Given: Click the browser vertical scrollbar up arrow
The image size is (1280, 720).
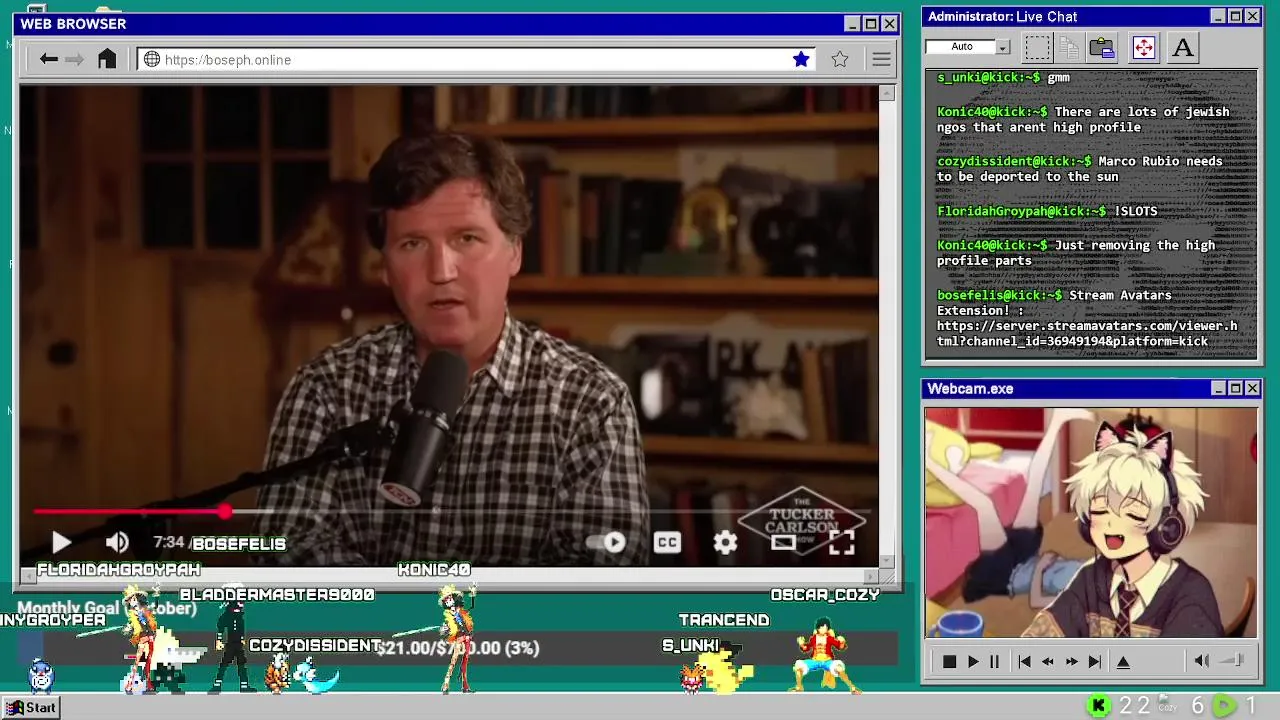Looking at the screenshot, I should tap(887, 93).
